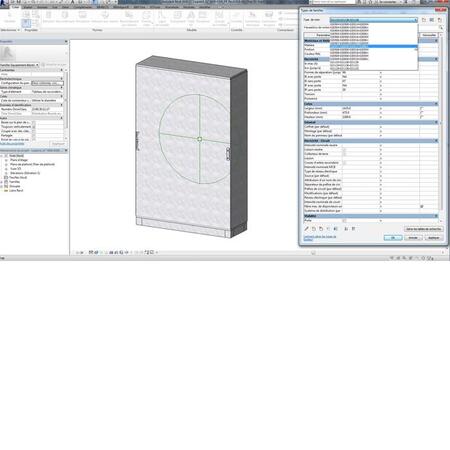The image size is (450, 450).
Task: Click the rename type icon beside type name
Action: pos(432,20)
